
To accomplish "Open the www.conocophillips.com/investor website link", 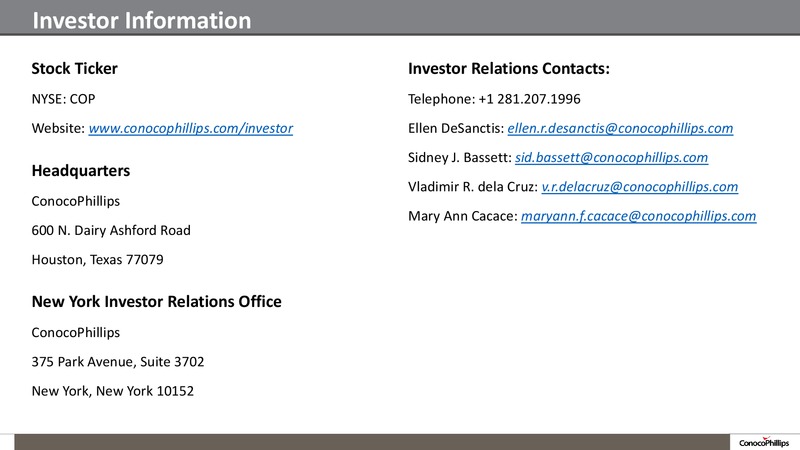I will pyautogui.click(x=191, y=128).
